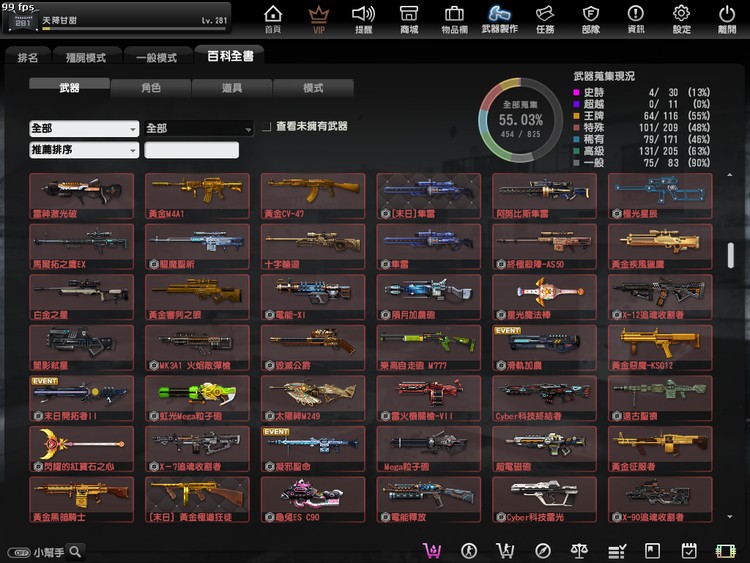
Task: Click the running soldier circle icon
Action: pos(469,551)
